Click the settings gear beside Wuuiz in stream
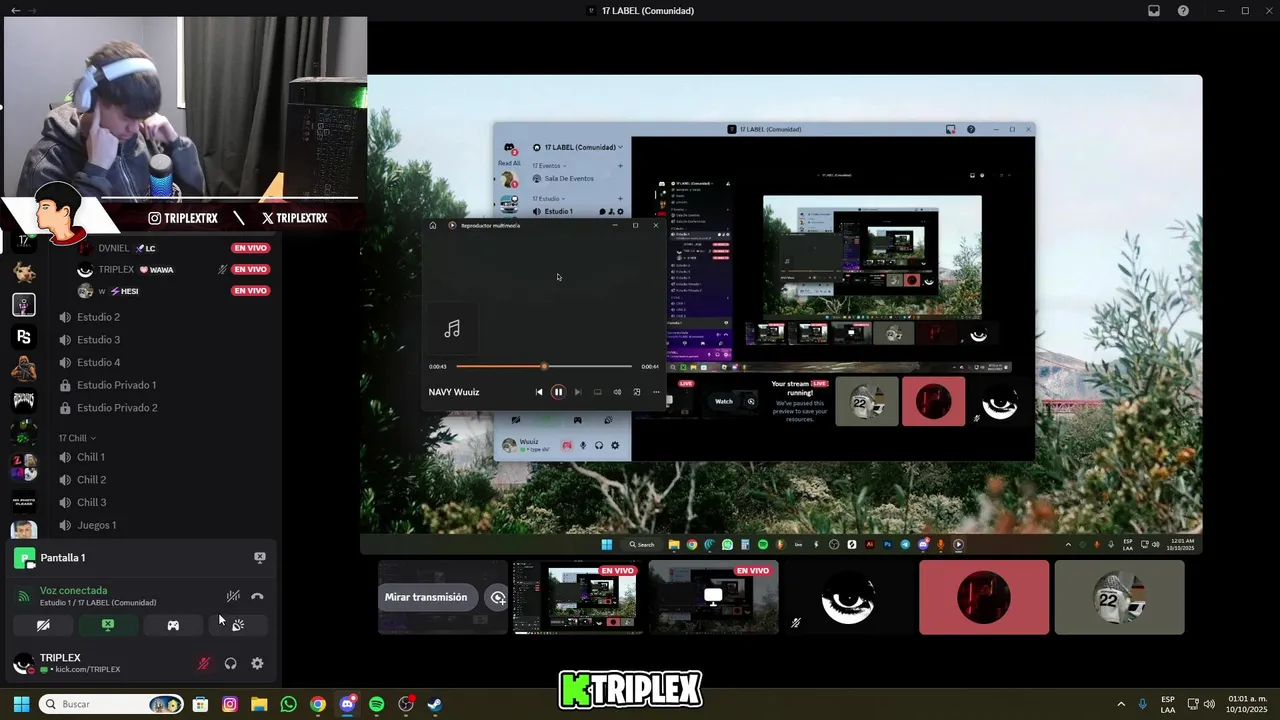Viewport: 1280px width, 720px height. [615, 445]
